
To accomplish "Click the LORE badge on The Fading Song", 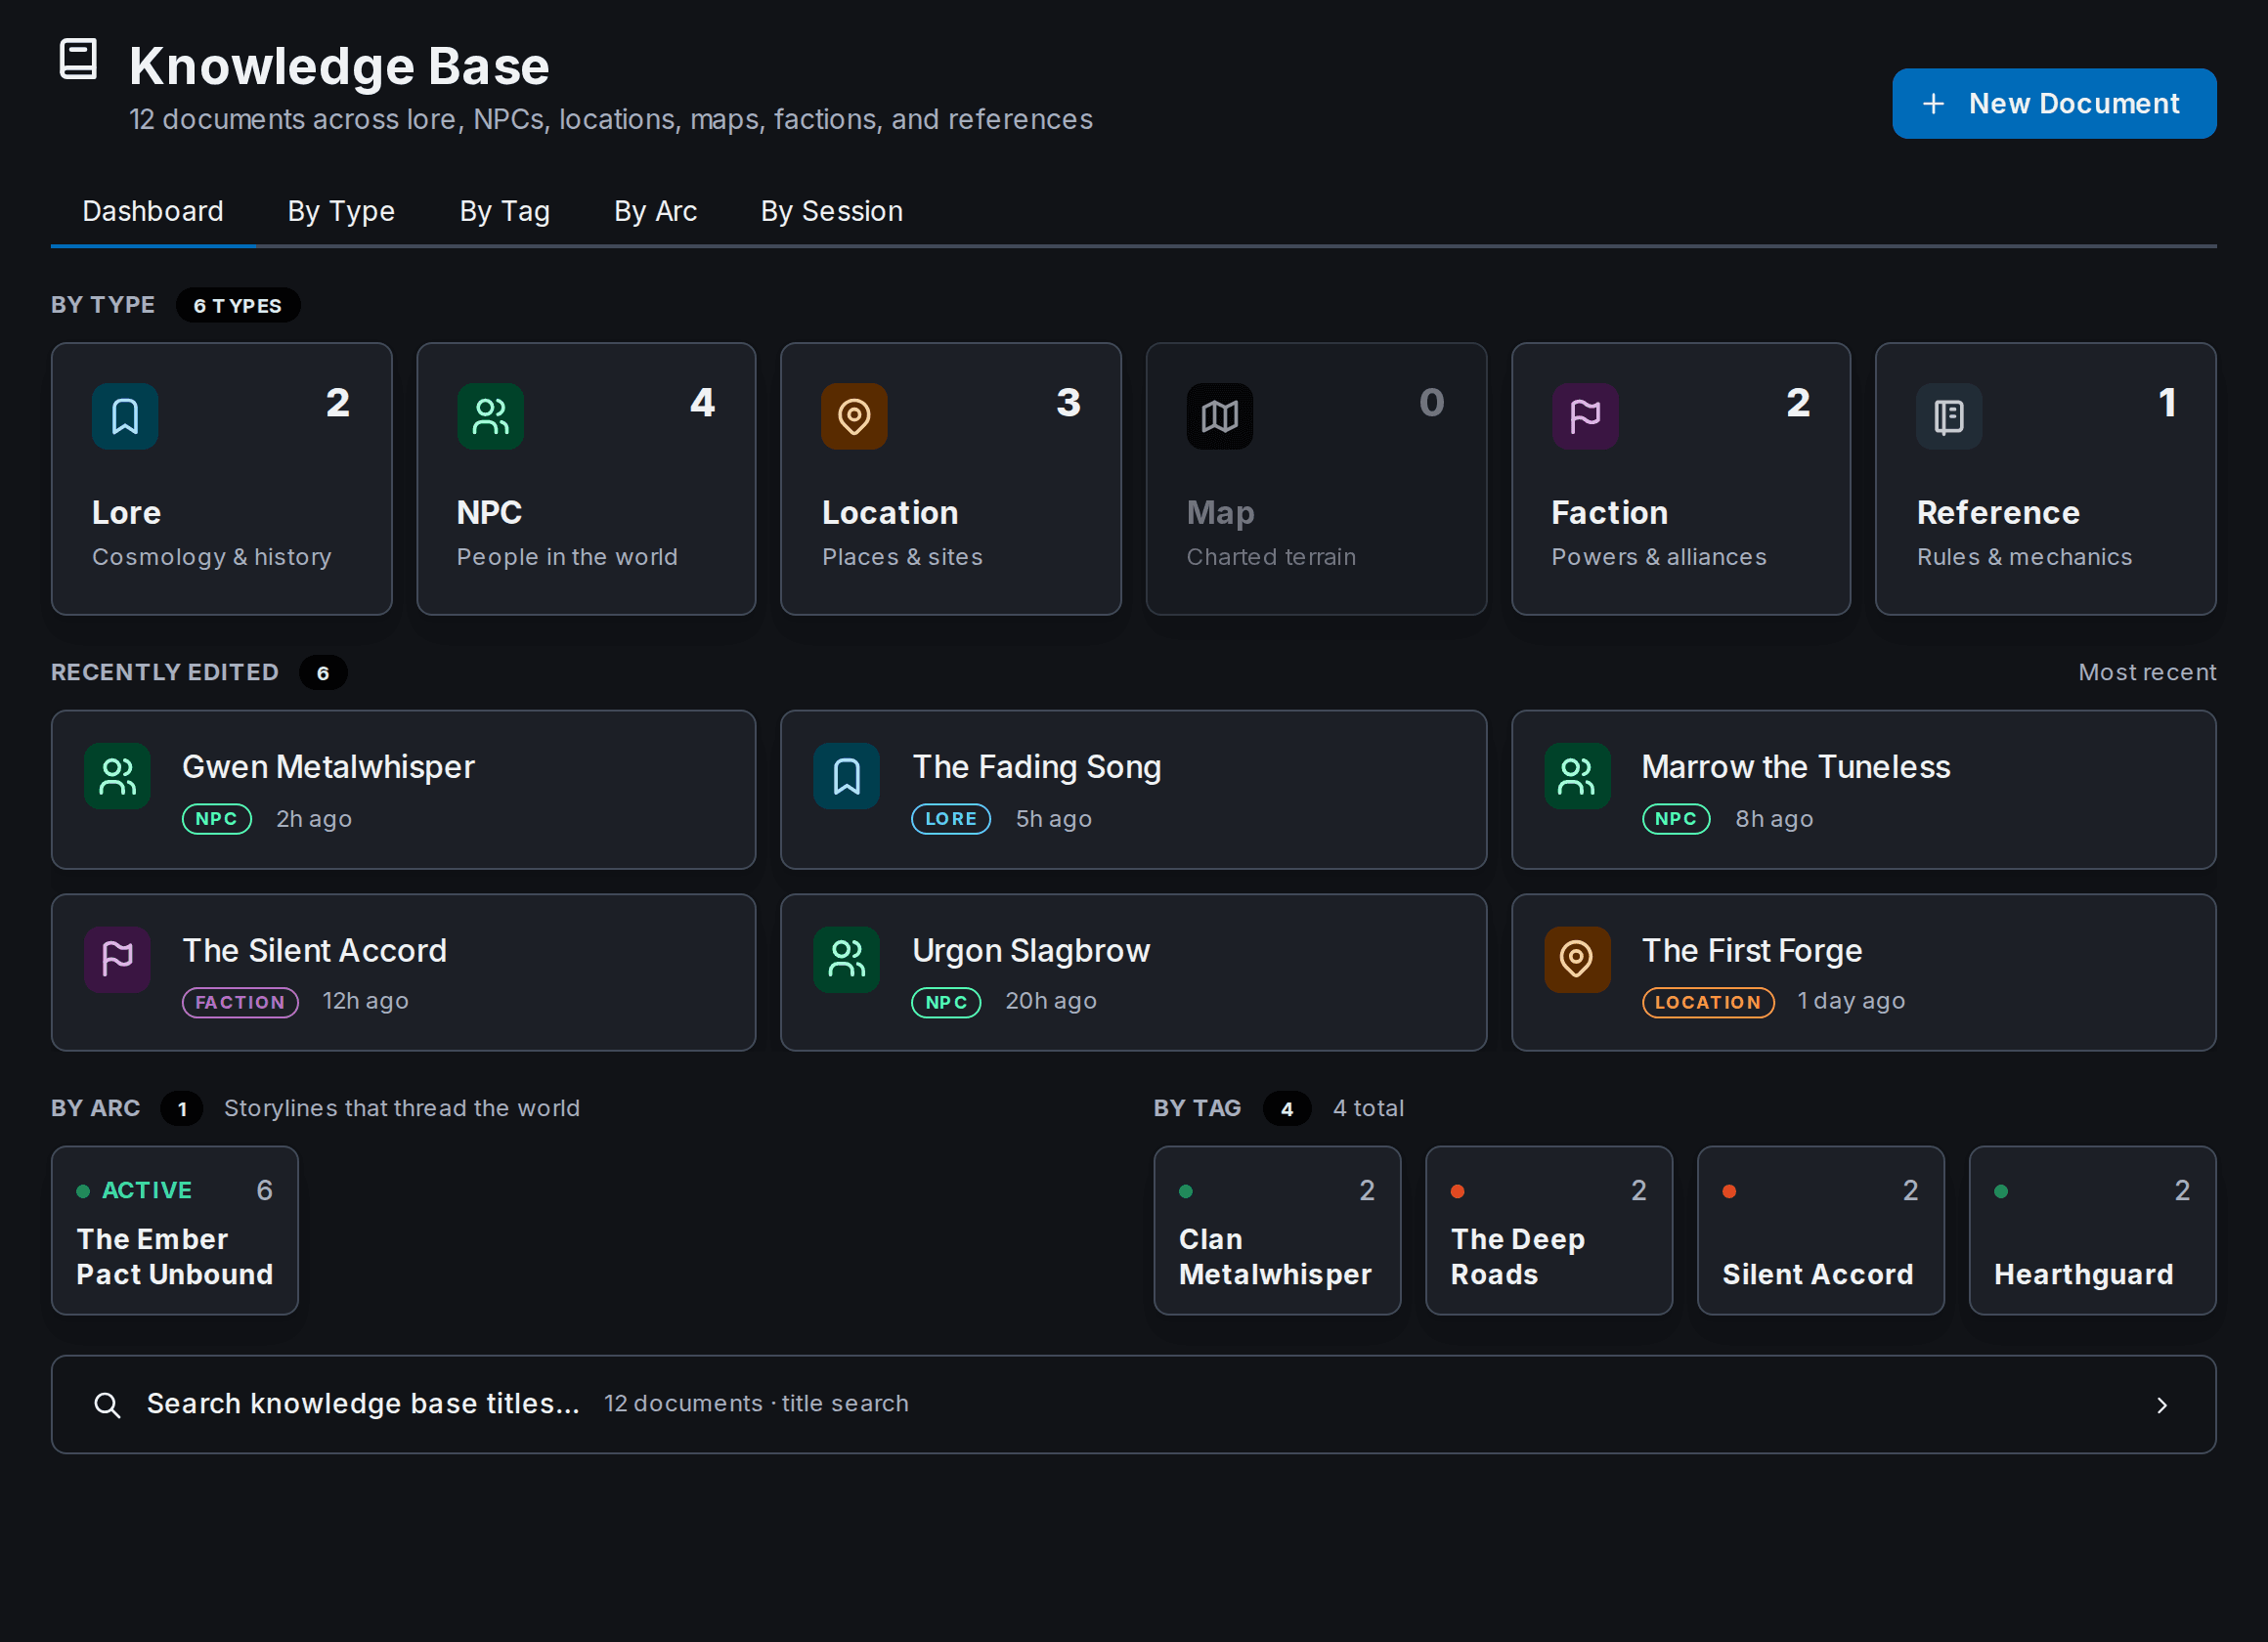I will pyautogui.click(x=950, y=819).
